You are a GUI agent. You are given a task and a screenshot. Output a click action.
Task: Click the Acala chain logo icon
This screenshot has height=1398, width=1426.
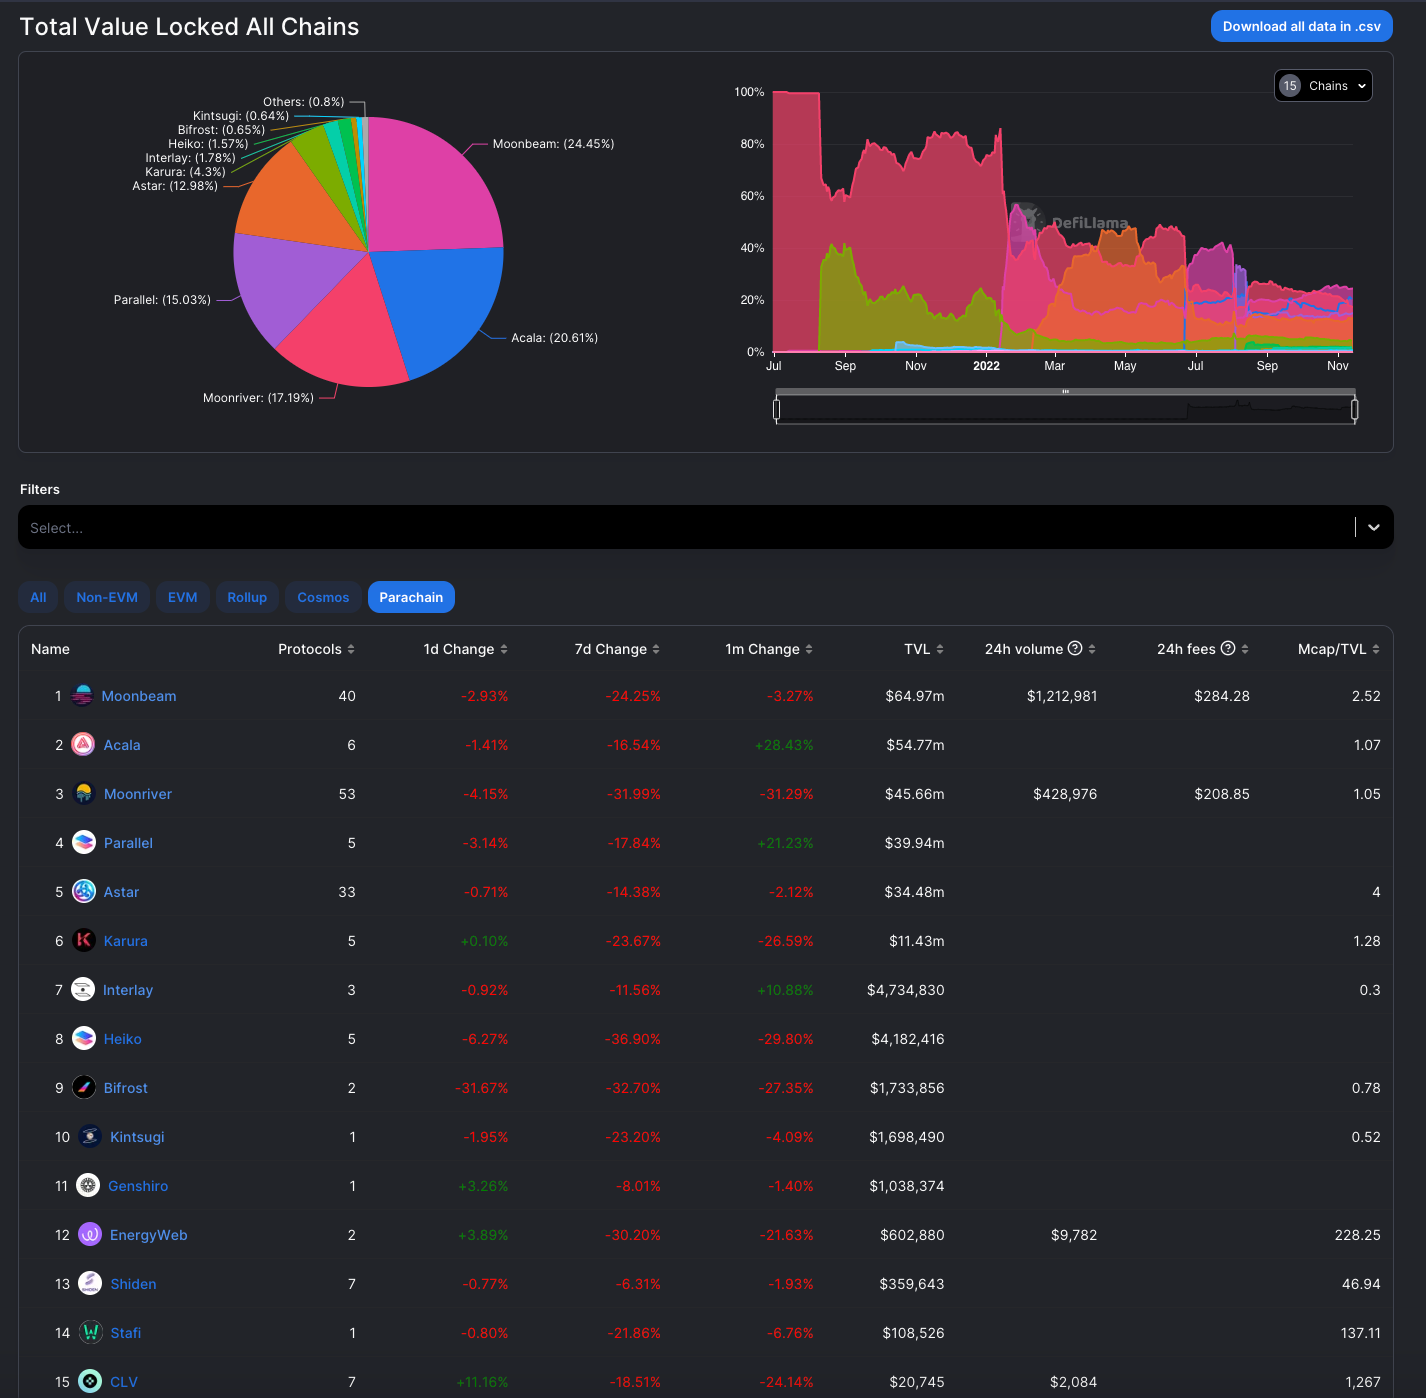84,744
